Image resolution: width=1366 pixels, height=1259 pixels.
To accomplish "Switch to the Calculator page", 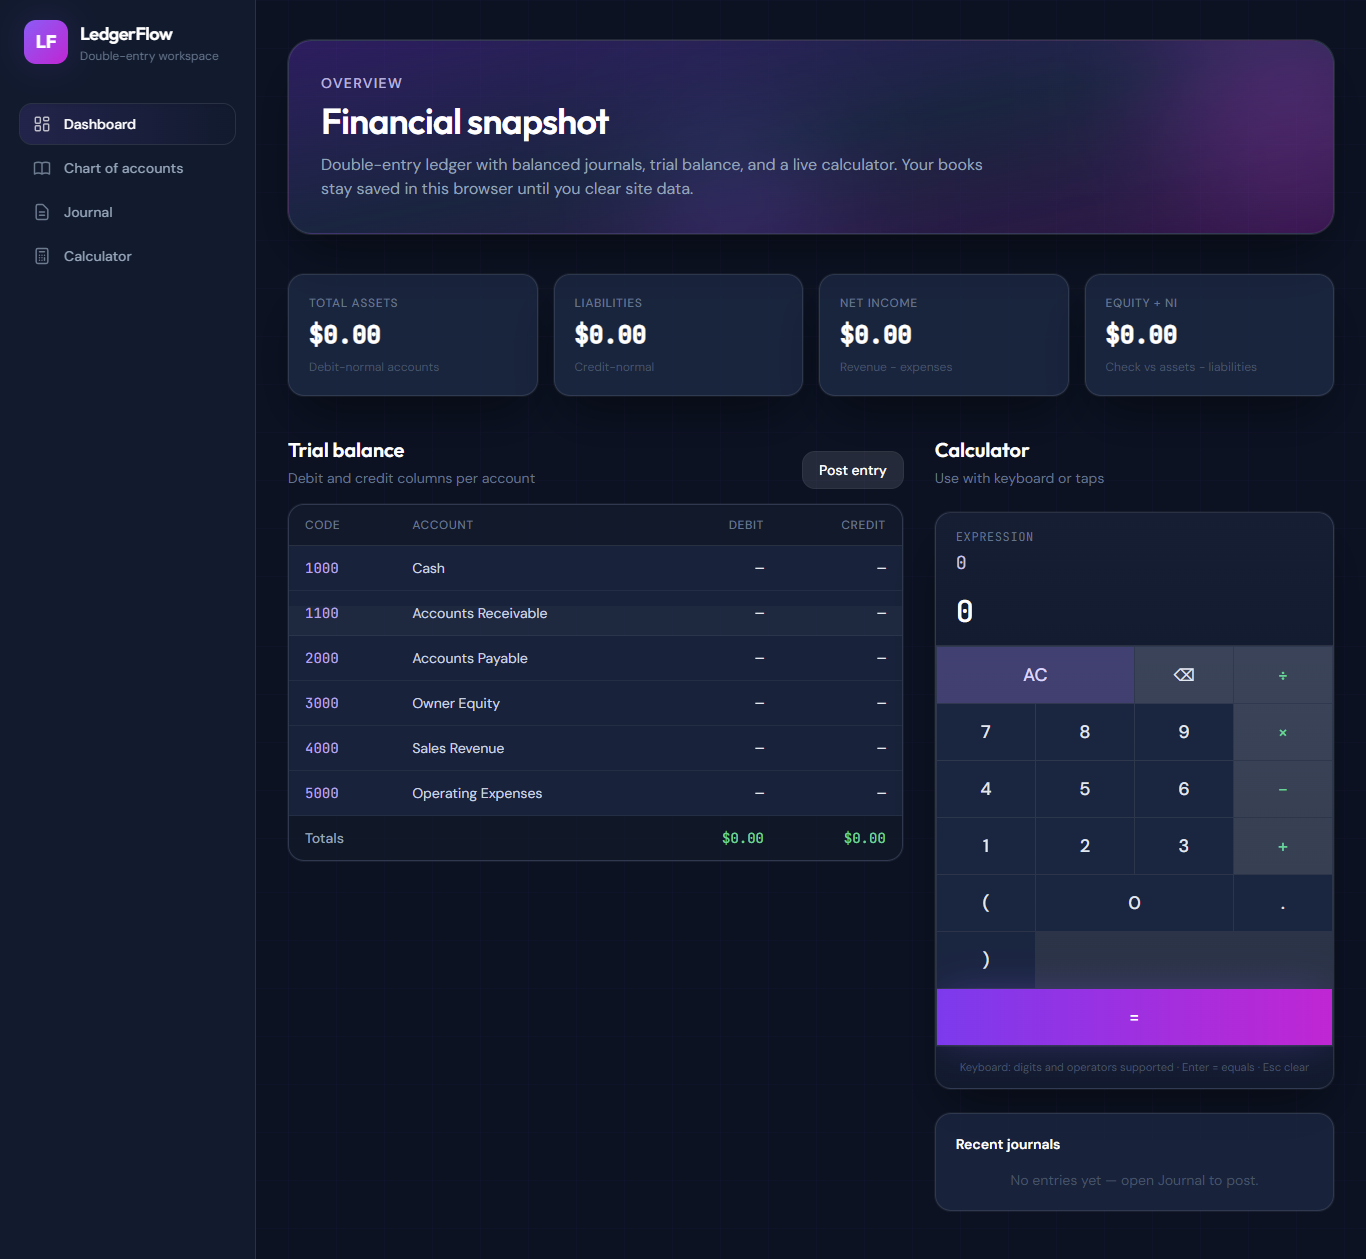I will [x=127, y=256].
